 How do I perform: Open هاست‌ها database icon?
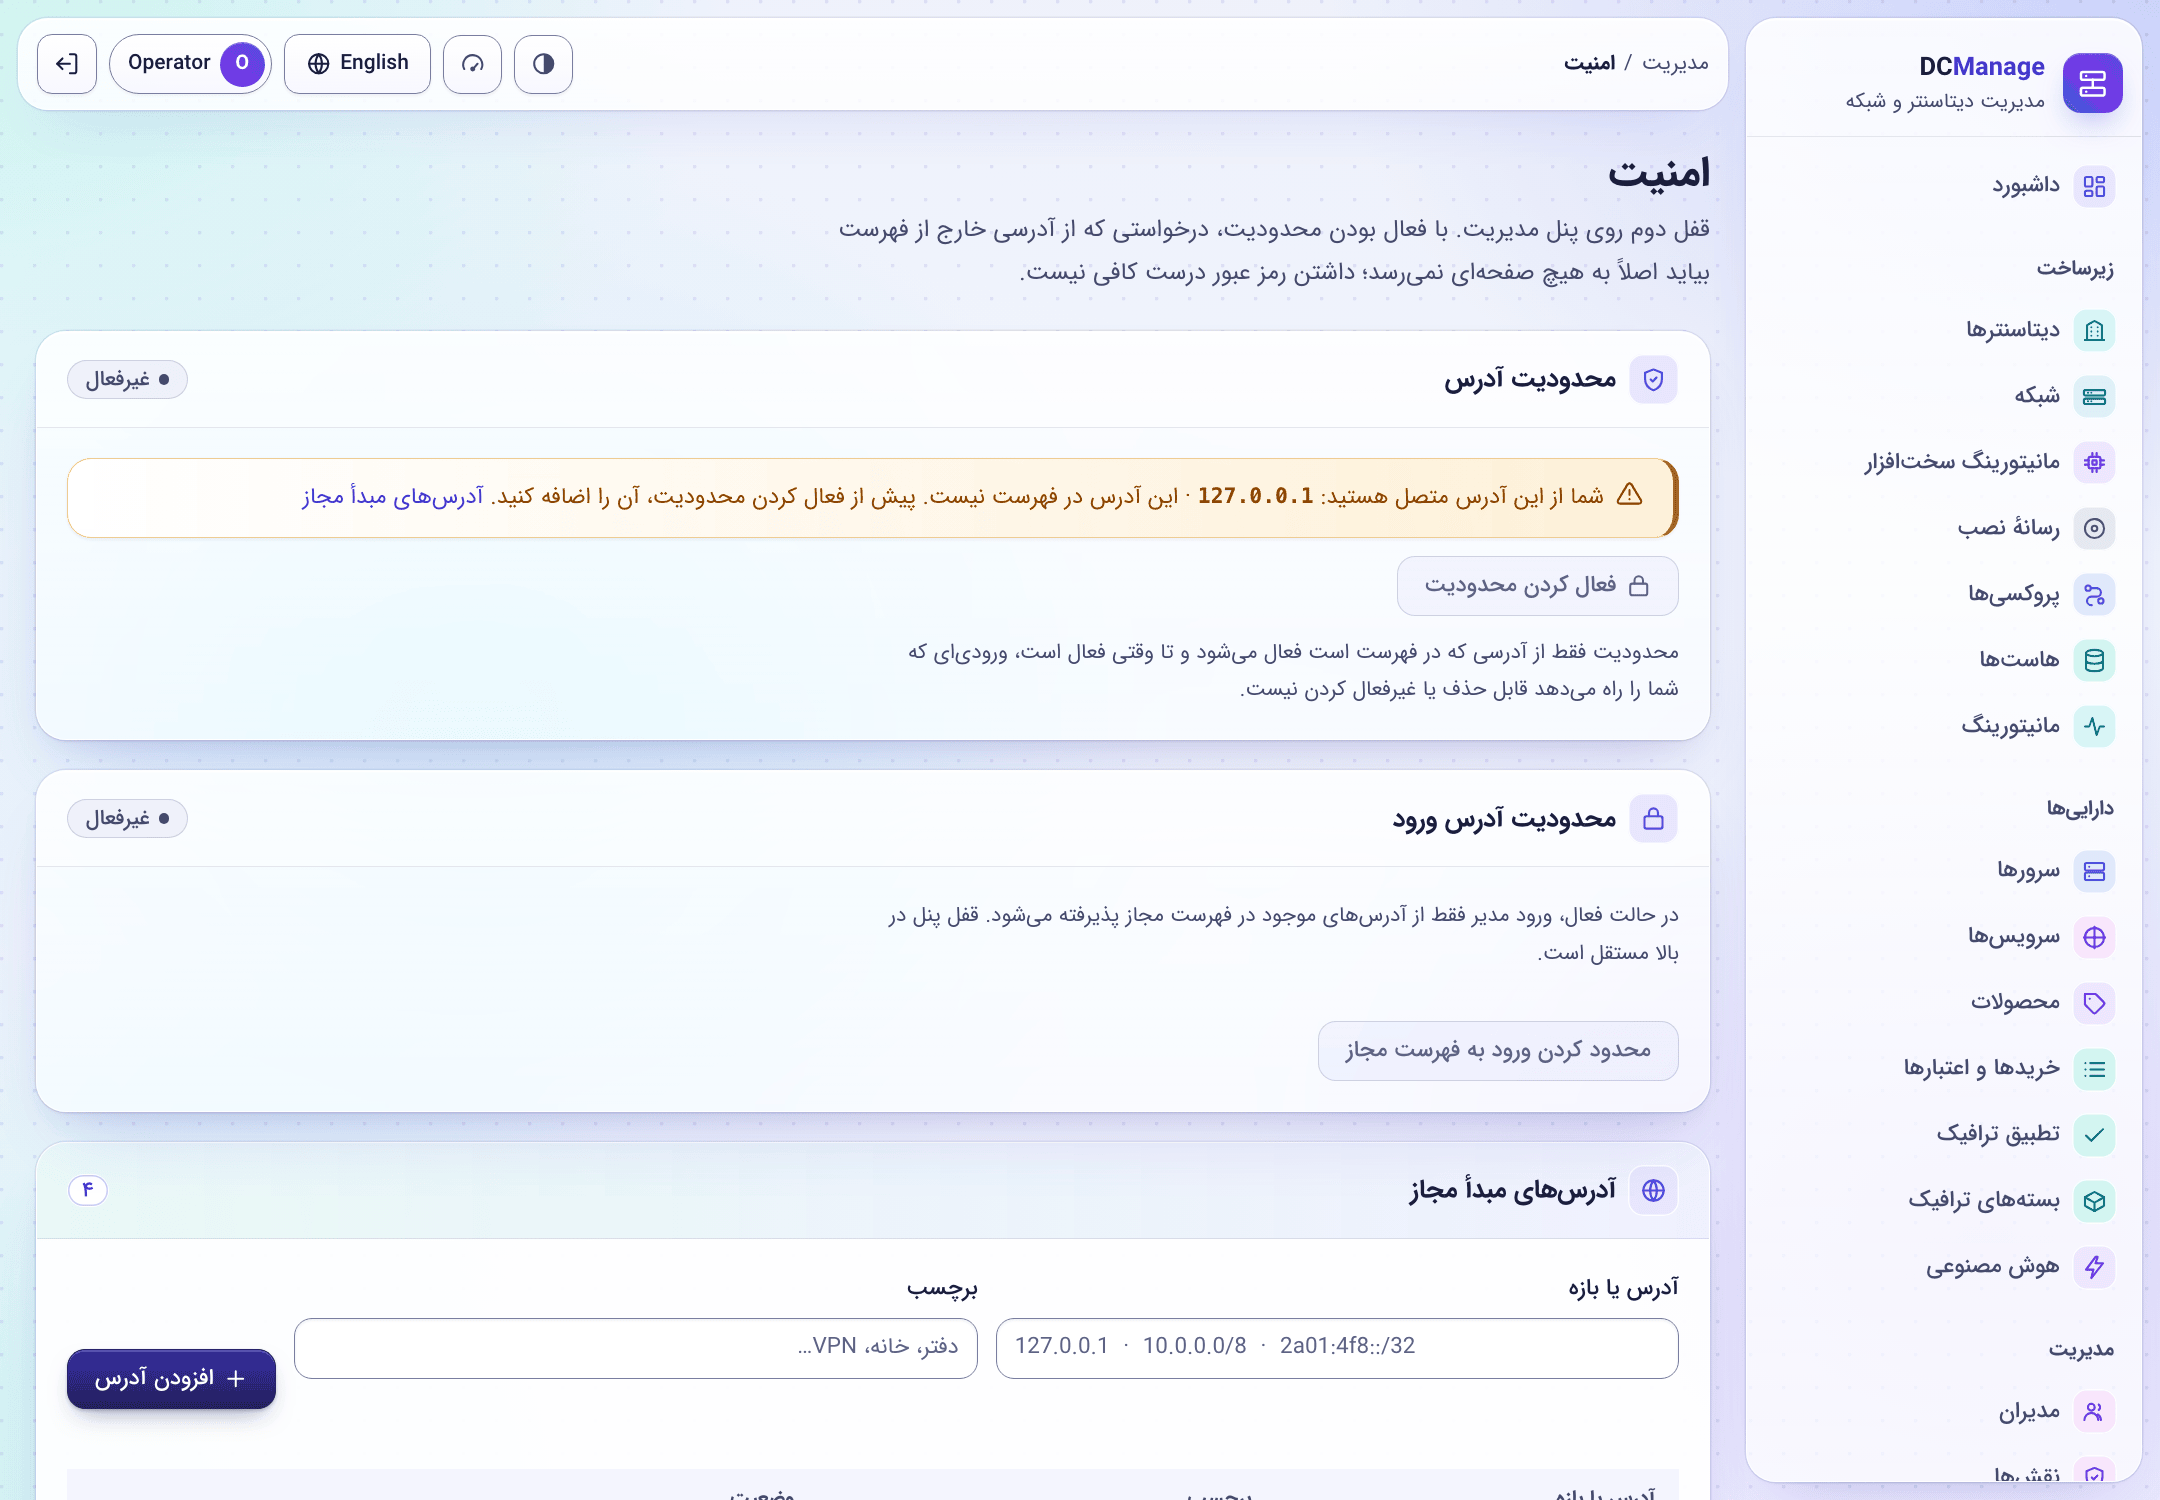click(2094, 661)
